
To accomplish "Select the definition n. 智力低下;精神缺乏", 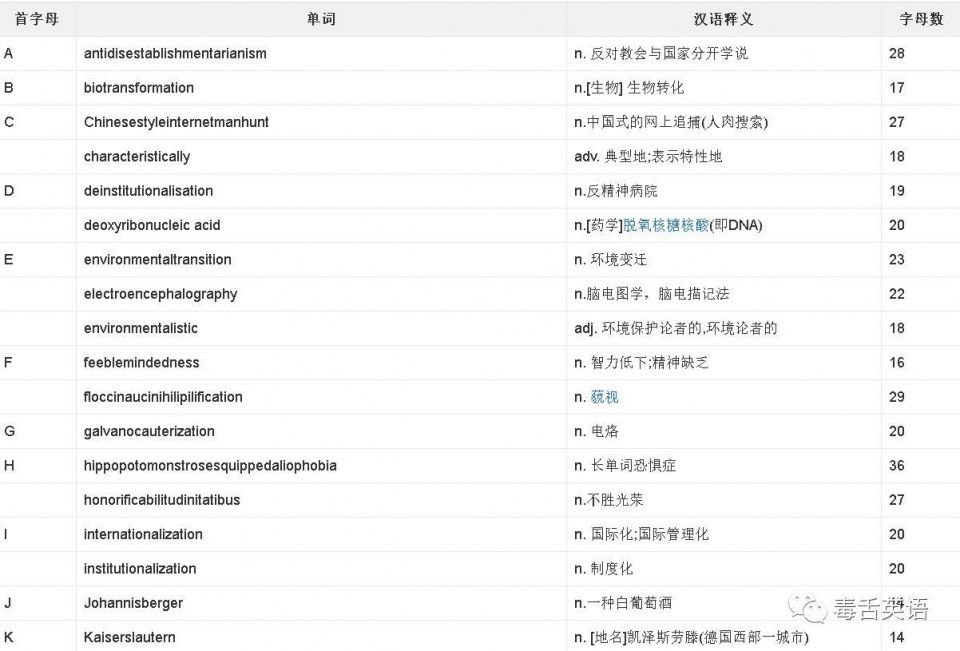I will pyautogui.click(x=642, y=363).
